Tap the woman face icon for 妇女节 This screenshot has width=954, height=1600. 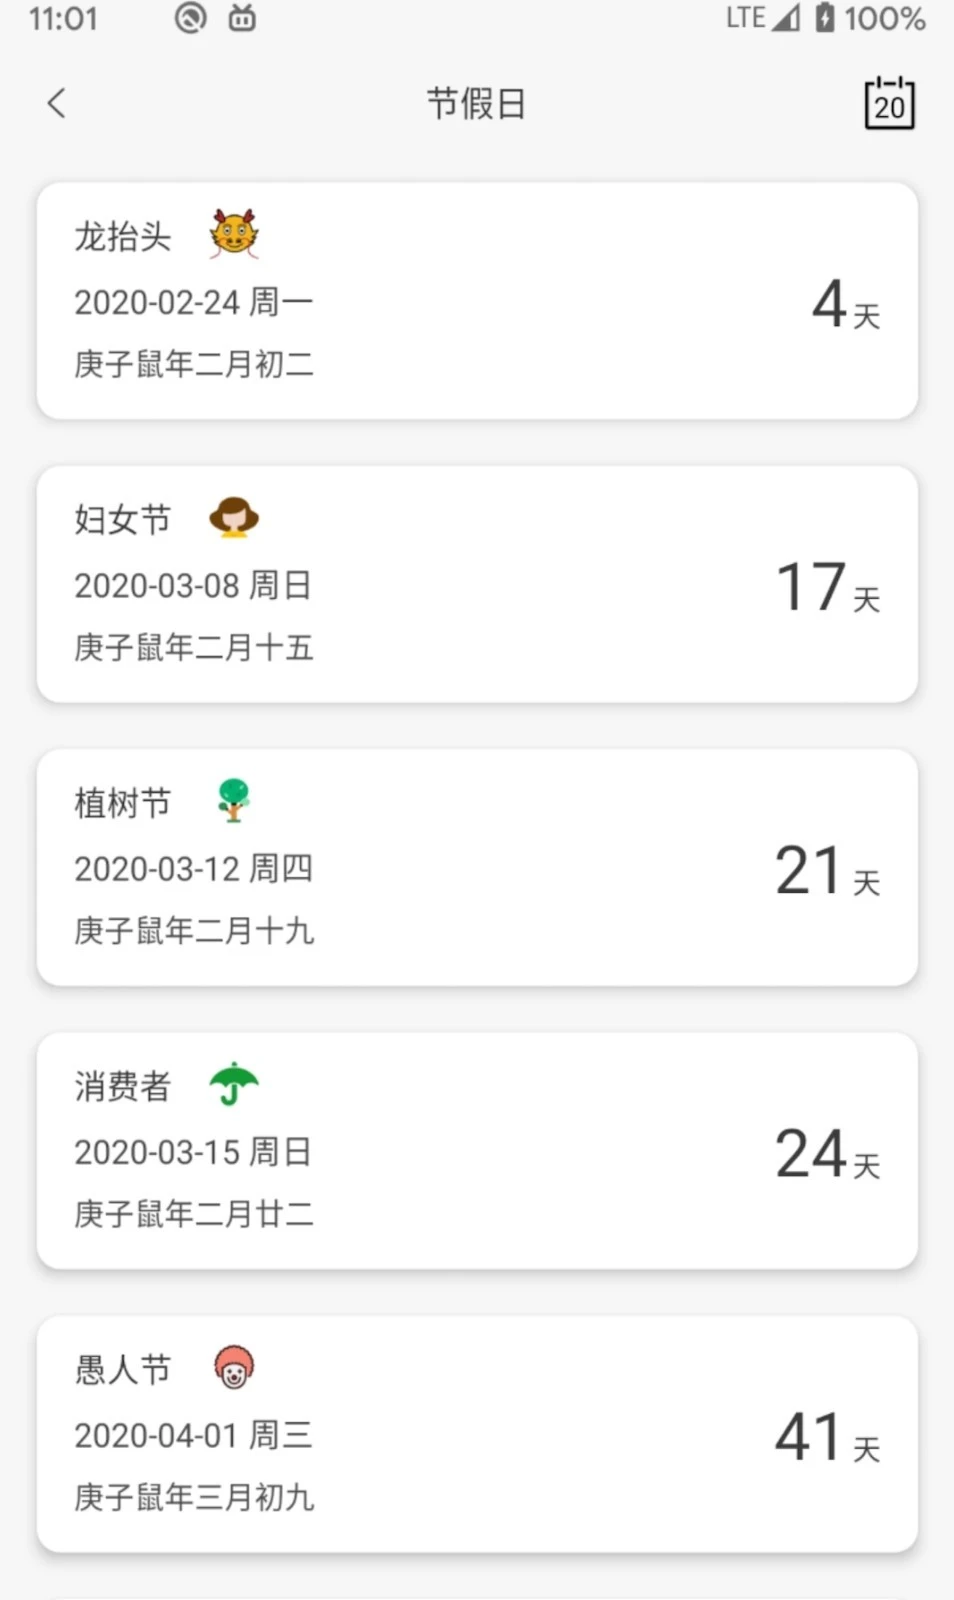click(x=234, y=518)
